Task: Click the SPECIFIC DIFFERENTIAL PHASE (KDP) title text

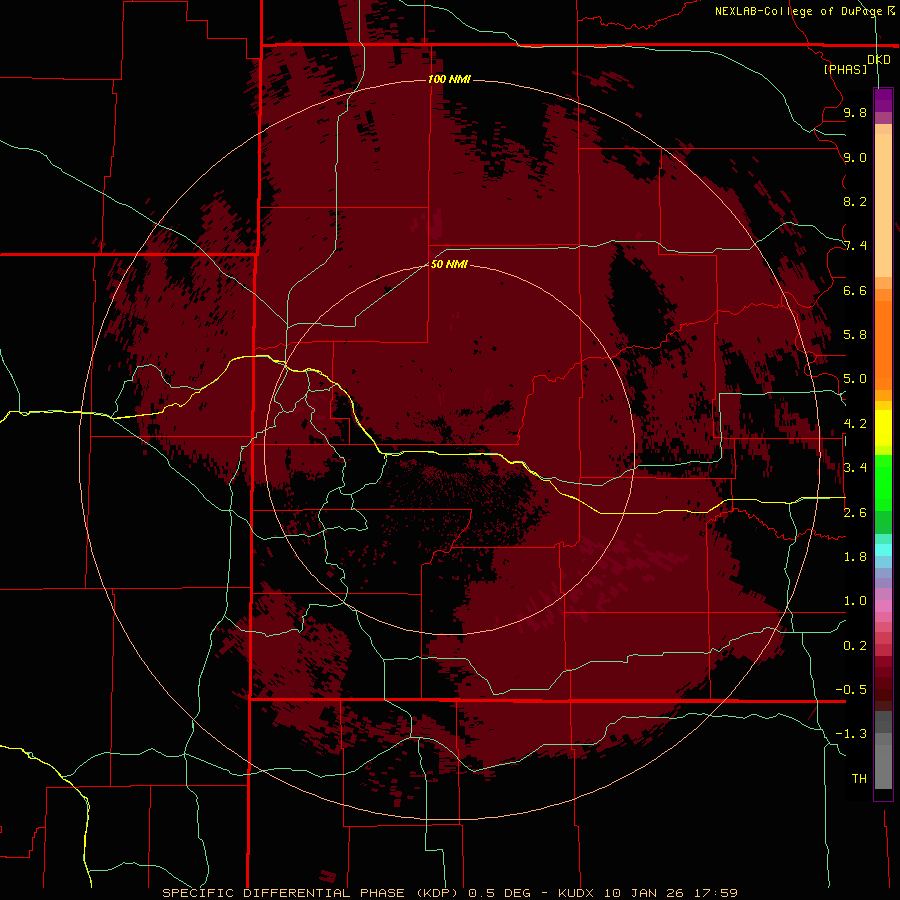Action: (310, 893)
